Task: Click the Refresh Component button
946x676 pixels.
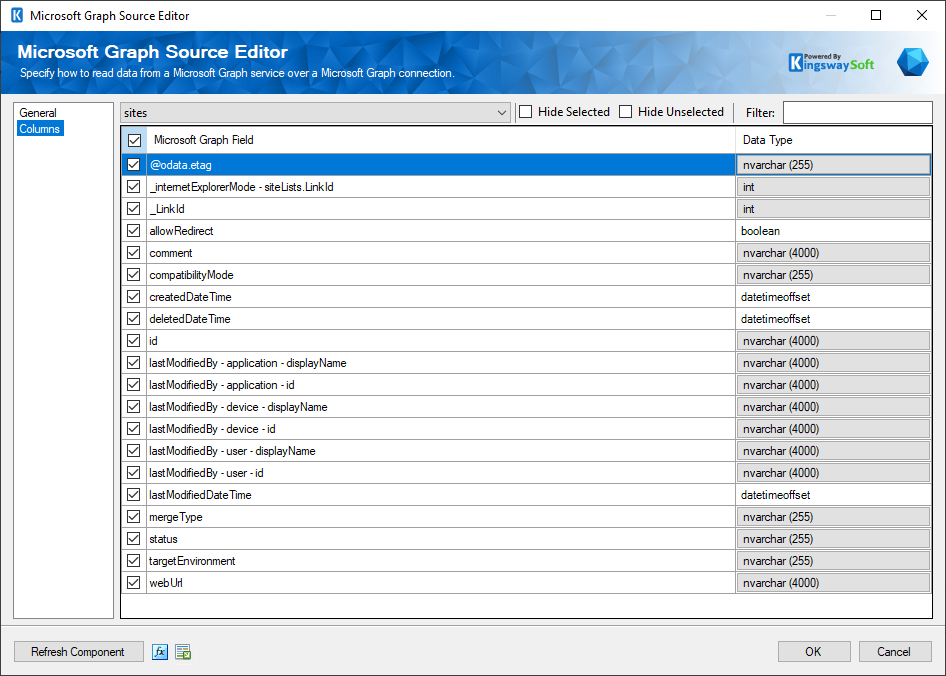Action: click(78, 651)
